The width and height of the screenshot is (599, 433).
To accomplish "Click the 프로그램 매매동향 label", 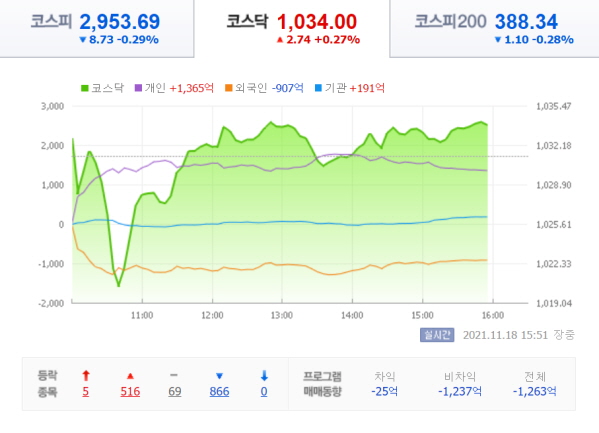I will tap(322, 384).
